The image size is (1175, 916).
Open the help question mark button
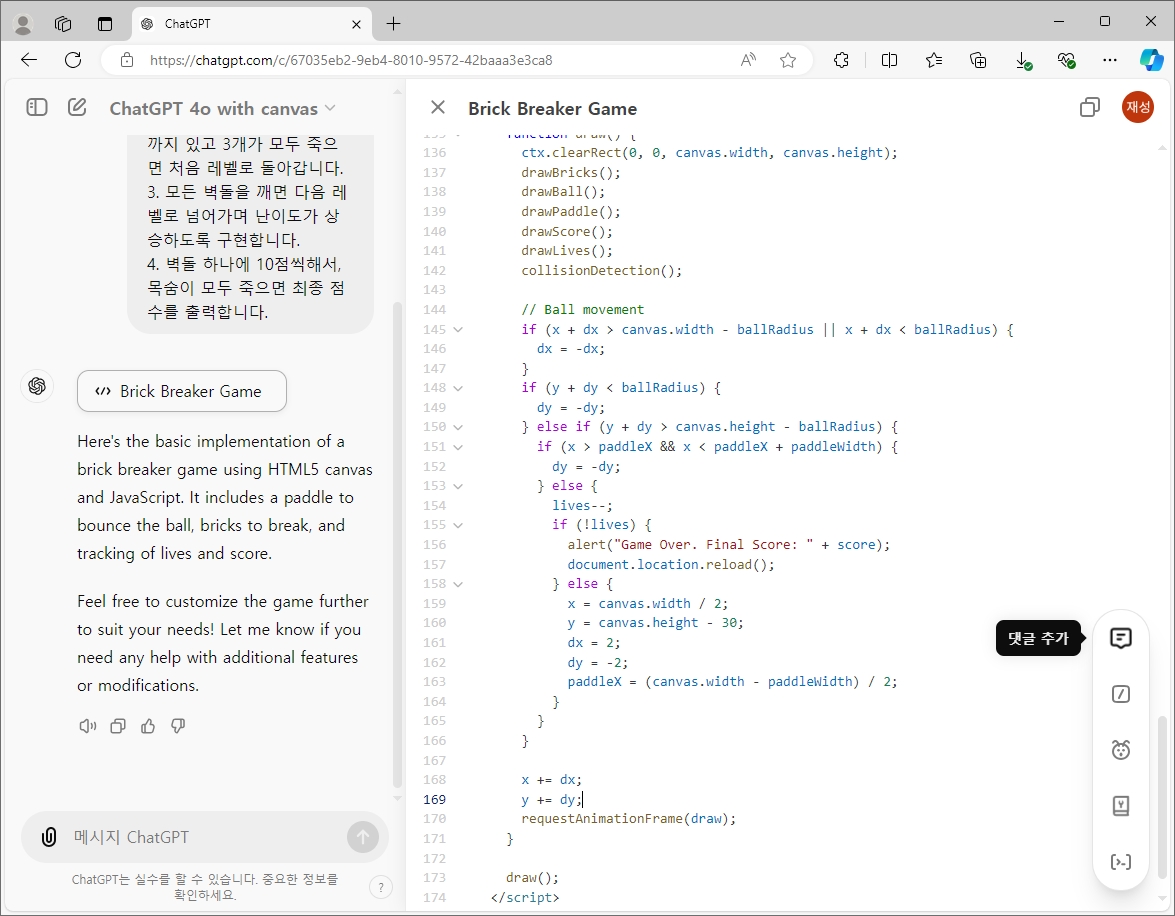(x=381, y=888)
